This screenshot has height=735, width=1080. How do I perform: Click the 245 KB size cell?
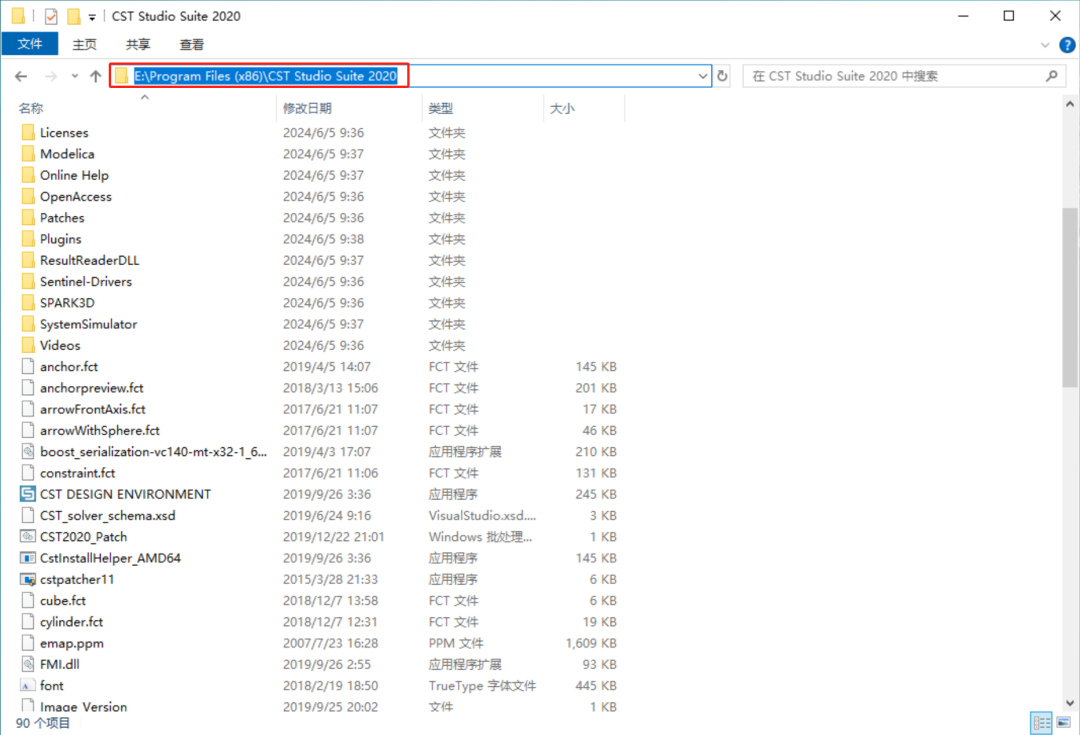[x=596, y=495]
